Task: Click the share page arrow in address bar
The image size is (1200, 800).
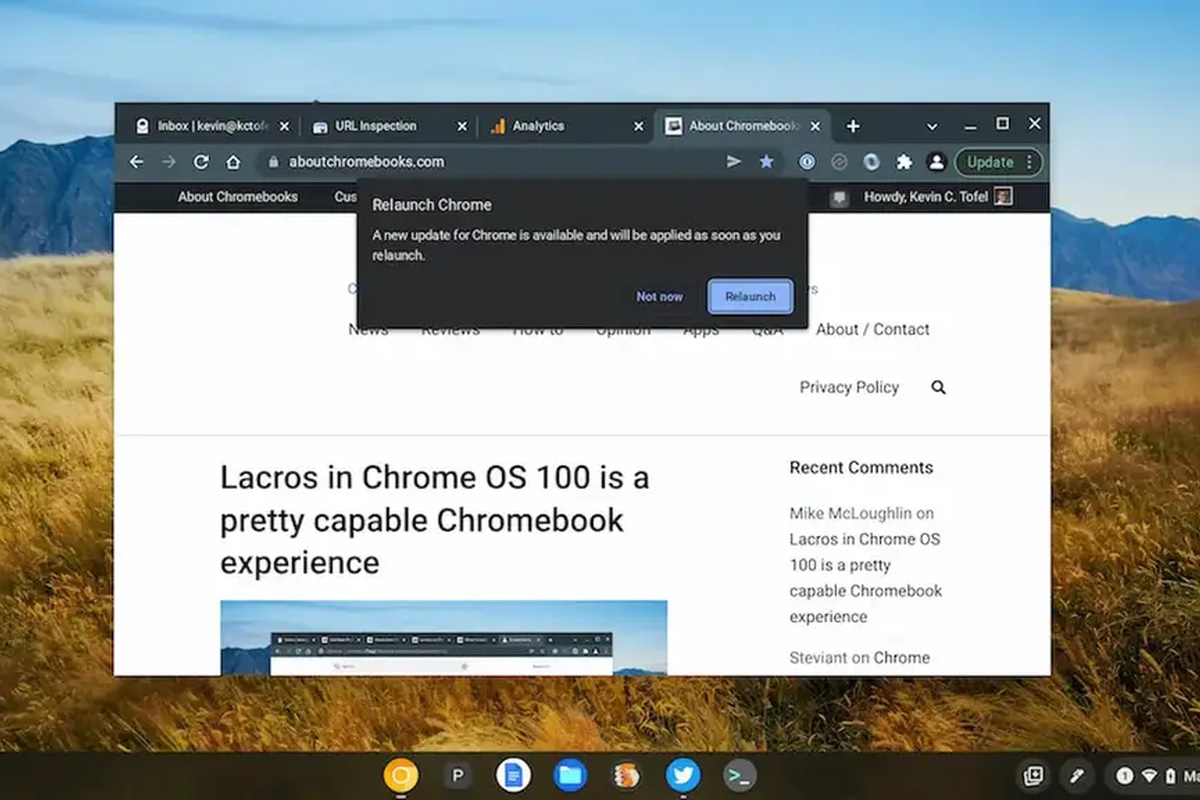Action: [x=734, y=161]
